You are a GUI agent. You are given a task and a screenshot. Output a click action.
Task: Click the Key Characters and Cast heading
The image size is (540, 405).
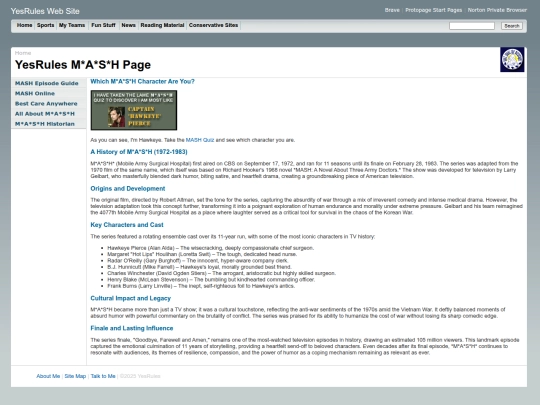pyautogui.click(x=127, y=225)
